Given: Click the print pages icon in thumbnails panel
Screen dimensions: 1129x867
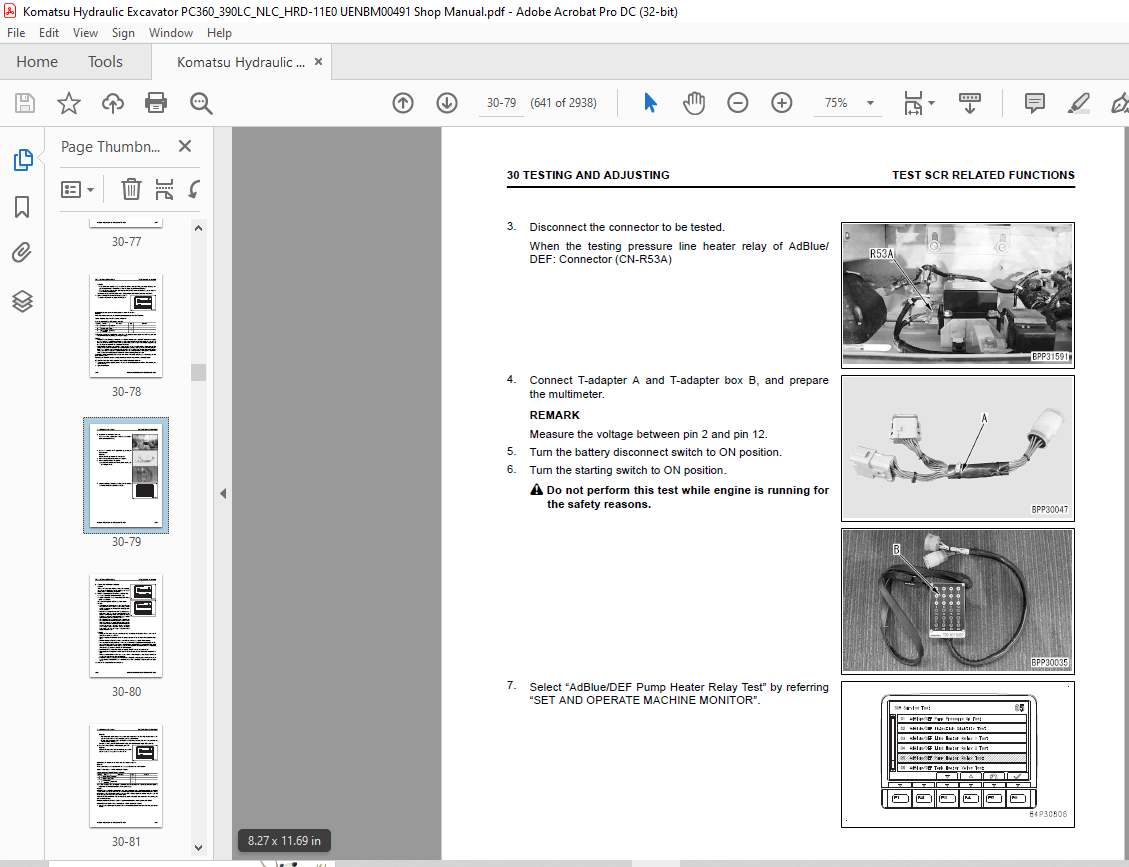Looking at the screenshot, I should click(164, 189).
